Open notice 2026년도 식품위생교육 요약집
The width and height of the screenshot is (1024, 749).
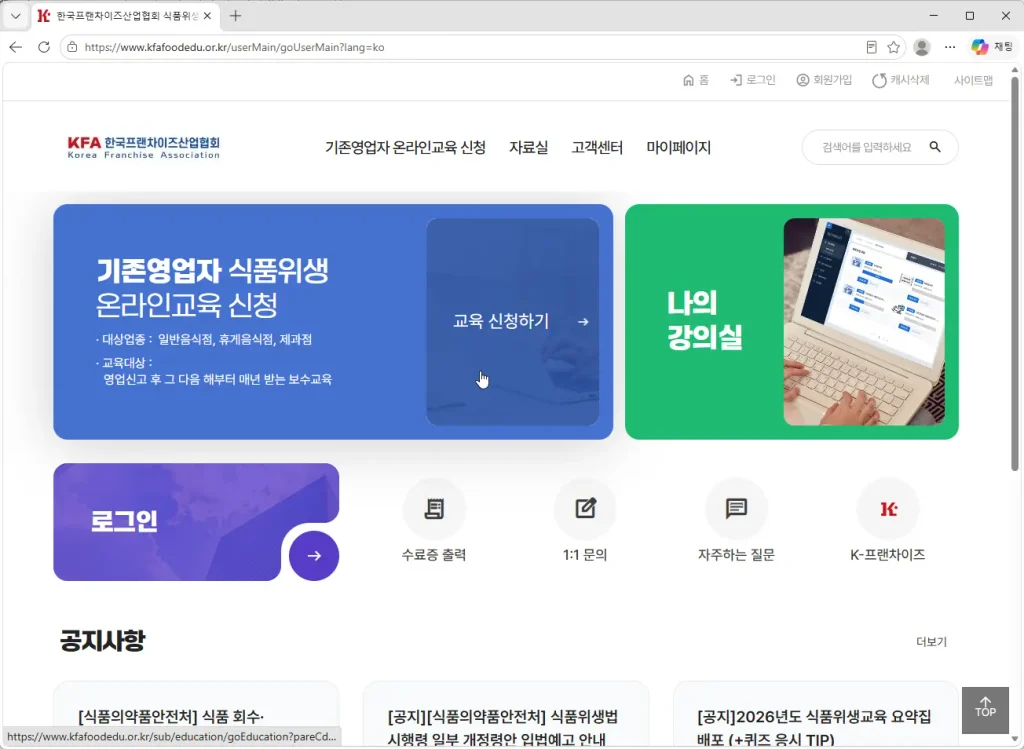pos(814,728)
